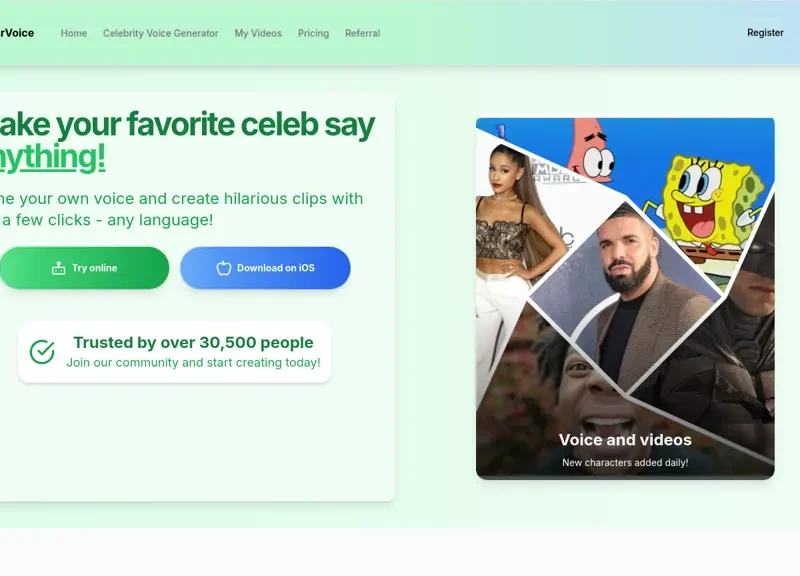800x576 pixels.
Task: Click the Register link
Action: [765, 33]
